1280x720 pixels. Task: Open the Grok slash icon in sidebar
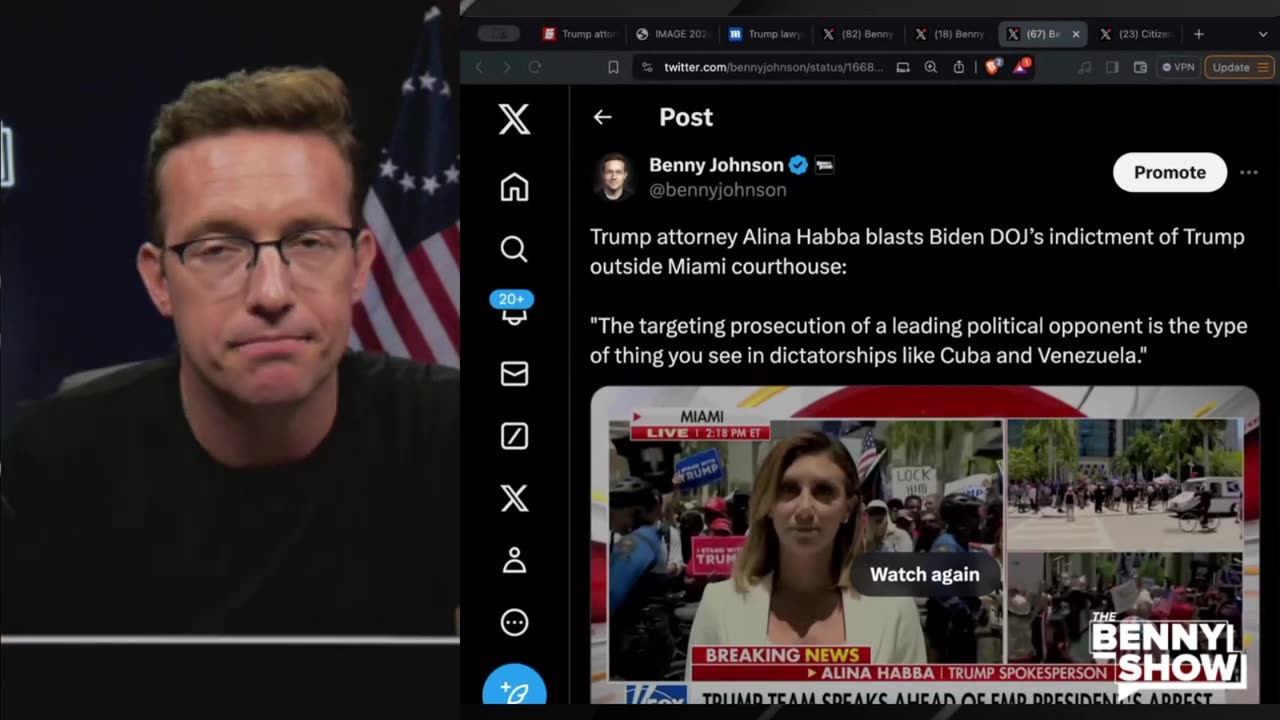pos(514,436)
